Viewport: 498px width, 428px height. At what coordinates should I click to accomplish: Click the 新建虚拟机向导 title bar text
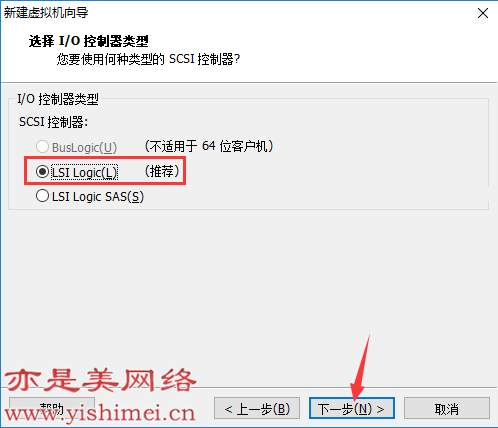pyautogui.click(x=46, y=13)
